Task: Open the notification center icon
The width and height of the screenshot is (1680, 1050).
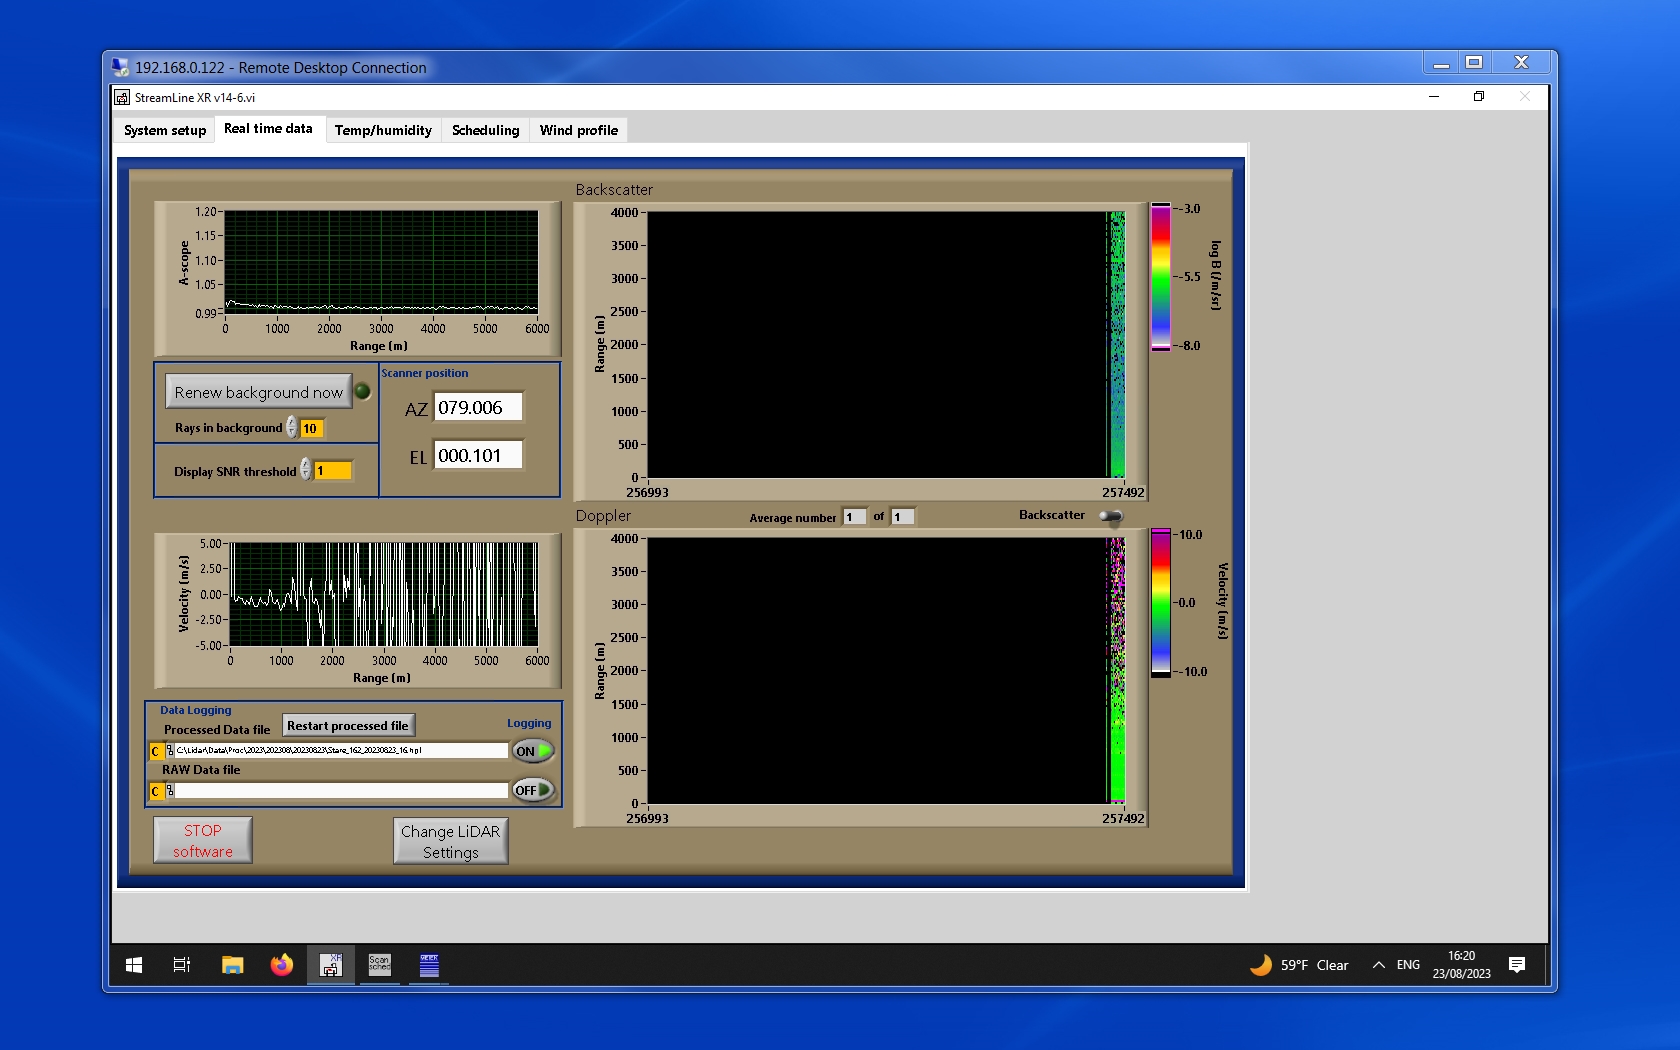Action: tap(1517, 965)
